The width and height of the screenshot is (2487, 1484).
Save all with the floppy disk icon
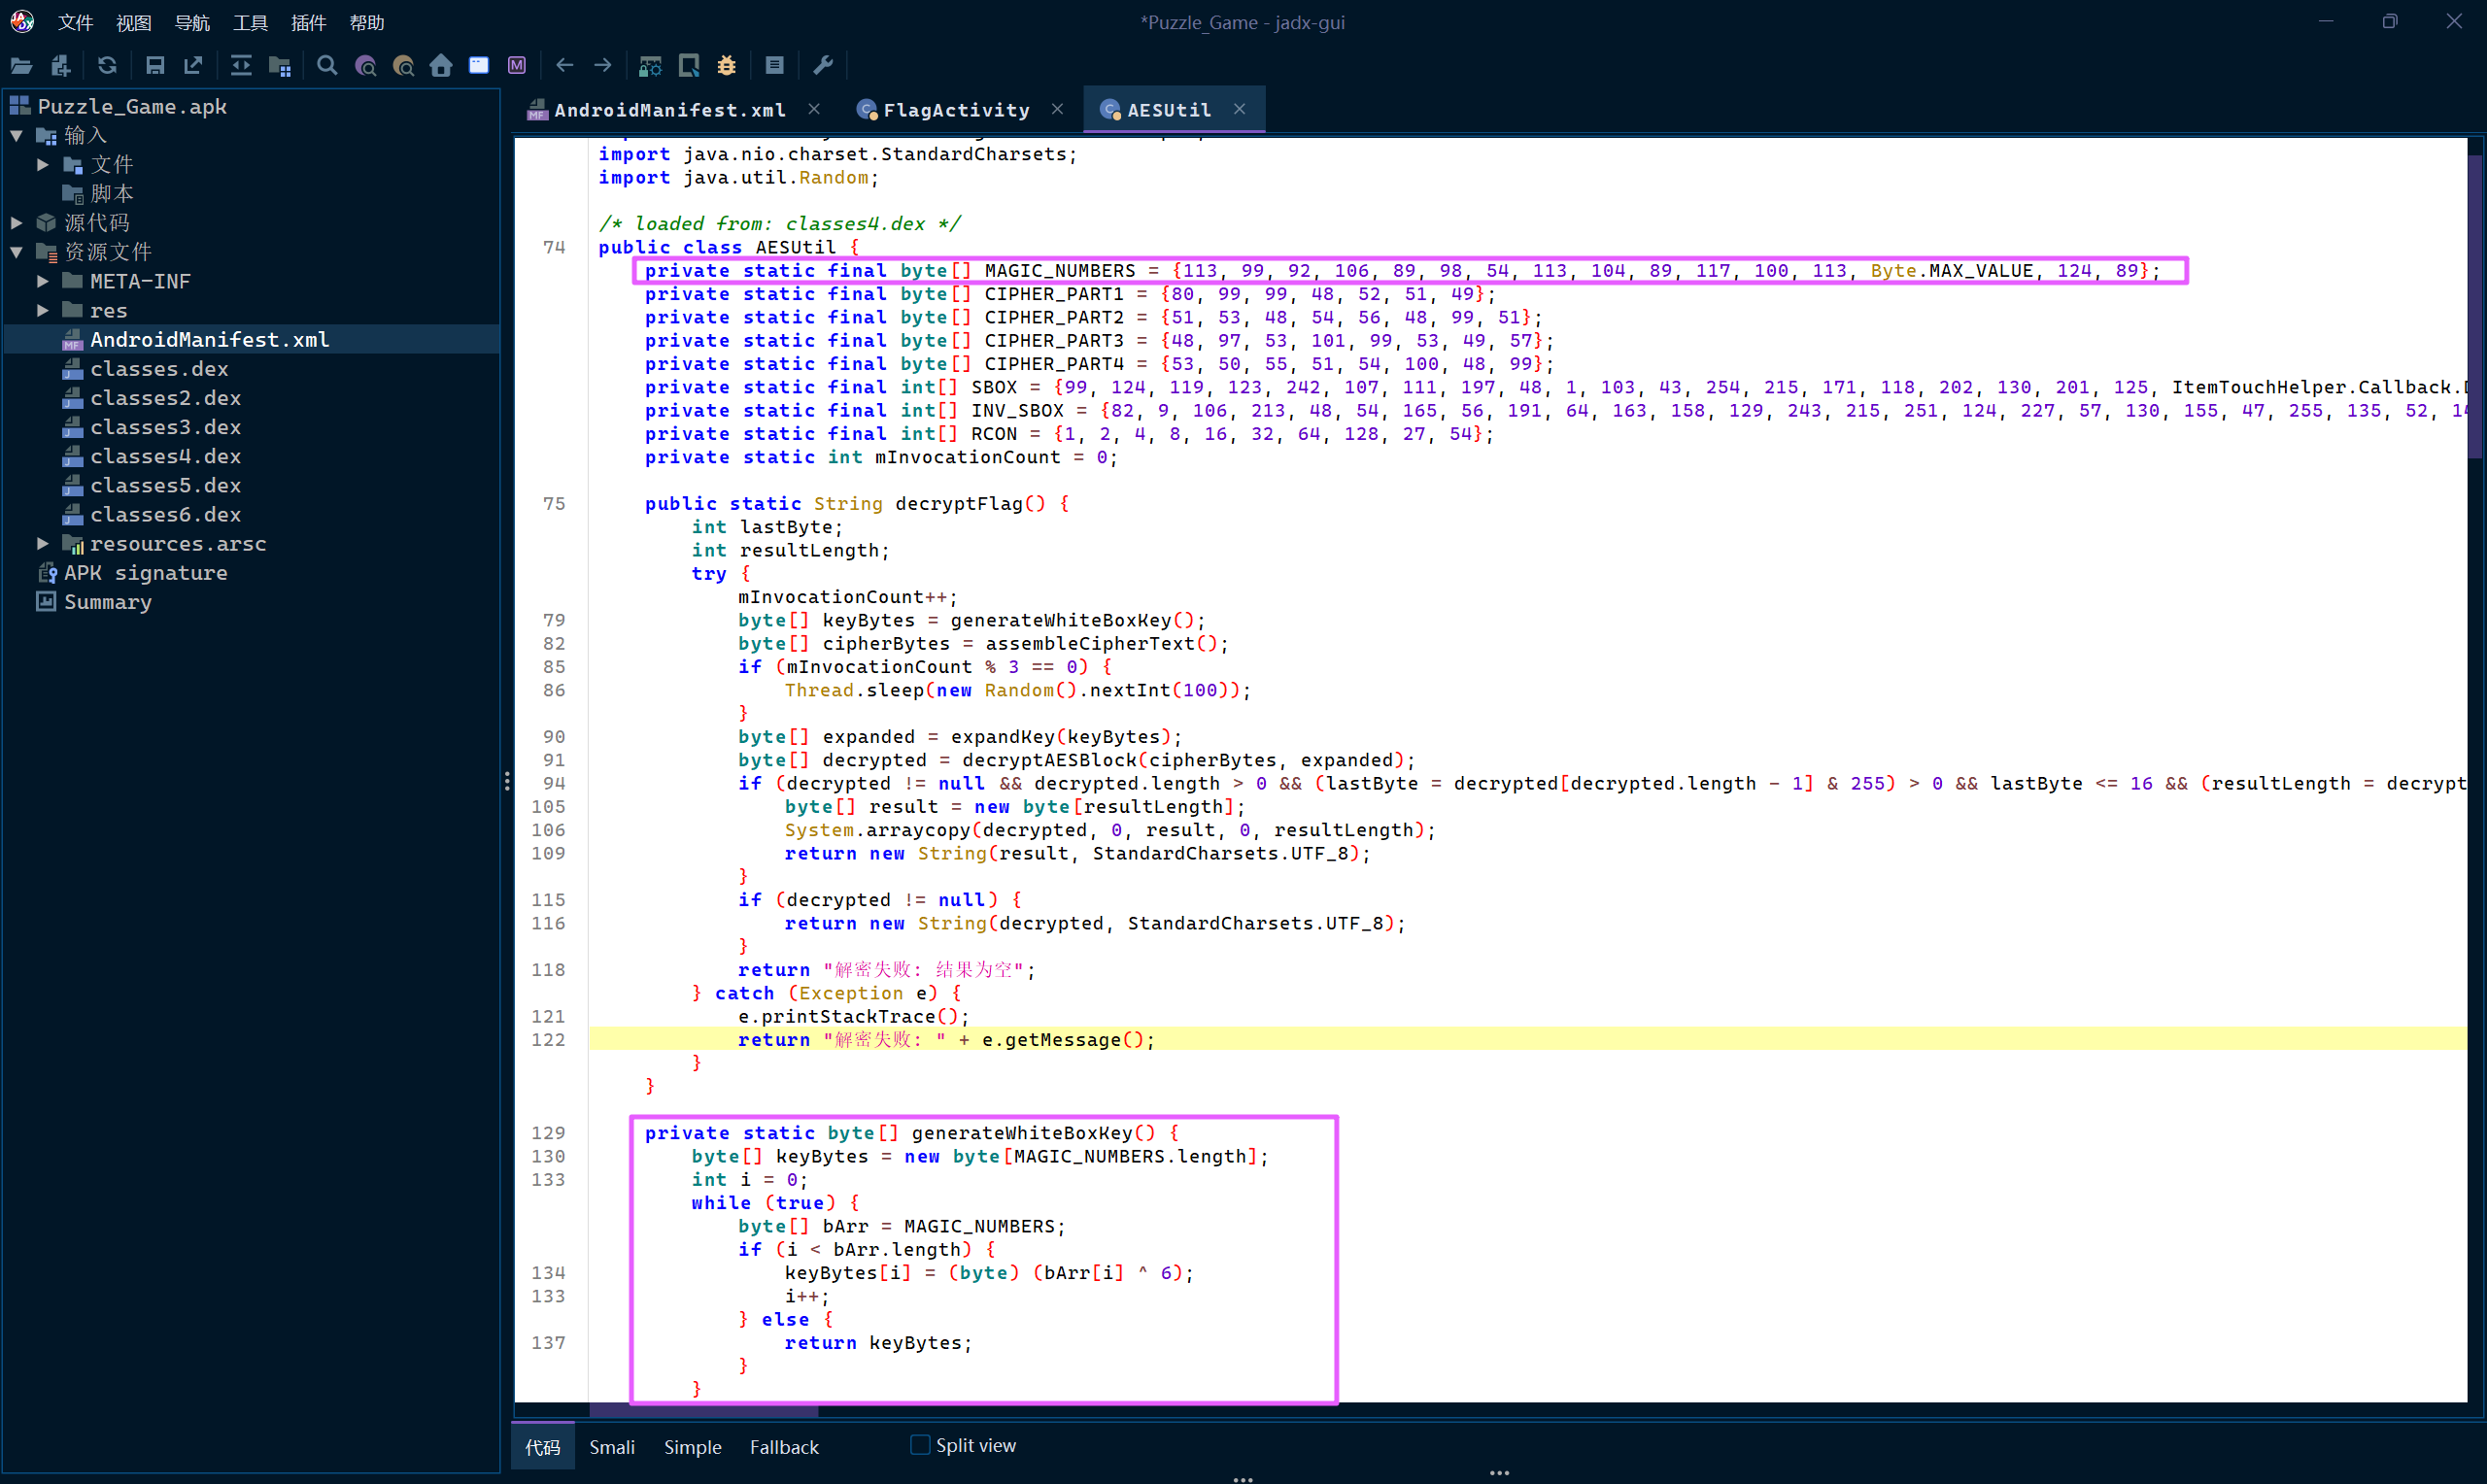(155, 66)
